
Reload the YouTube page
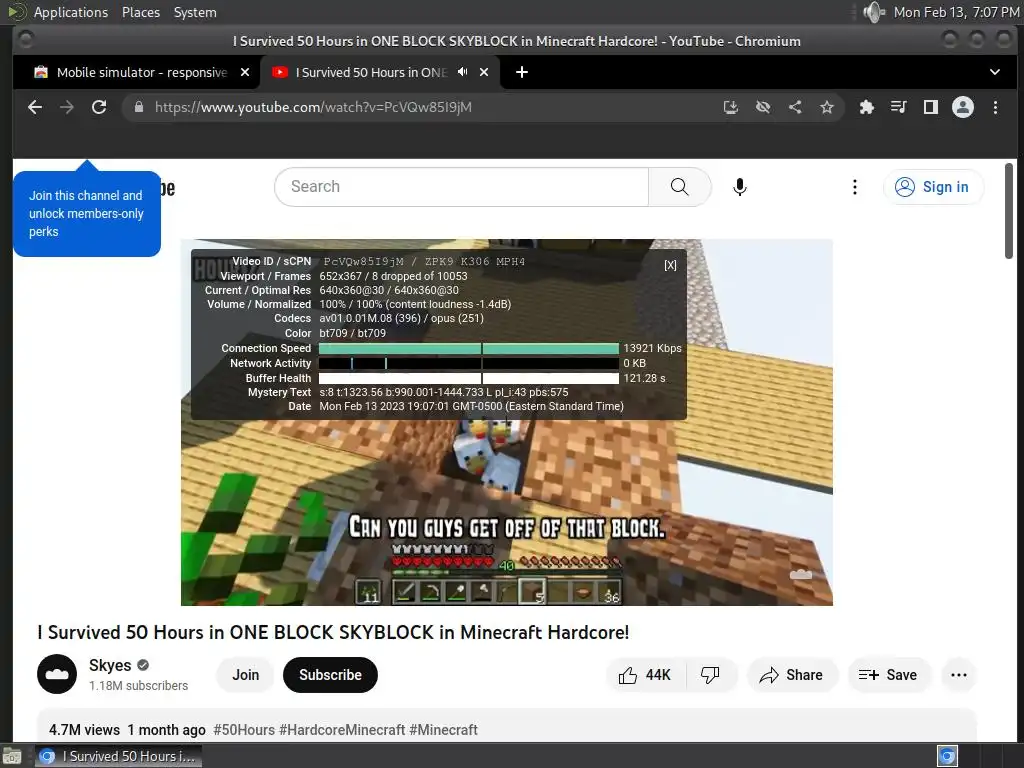click(x=99, y=107)
